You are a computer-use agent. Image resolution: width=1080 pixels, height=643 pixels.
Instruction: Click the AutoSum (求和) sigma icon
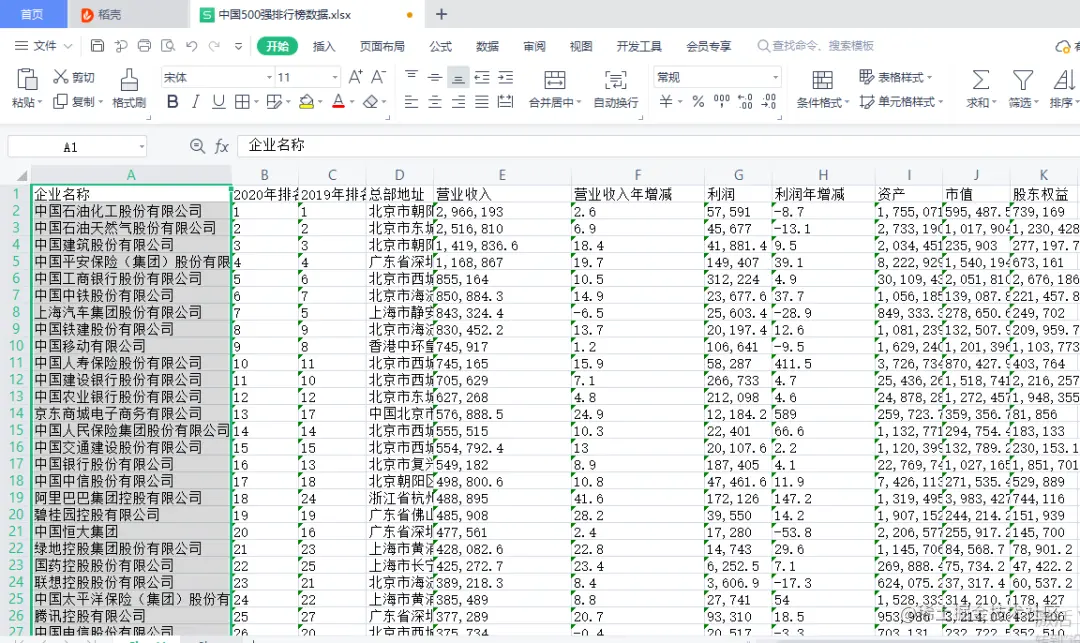coord(980,80)
